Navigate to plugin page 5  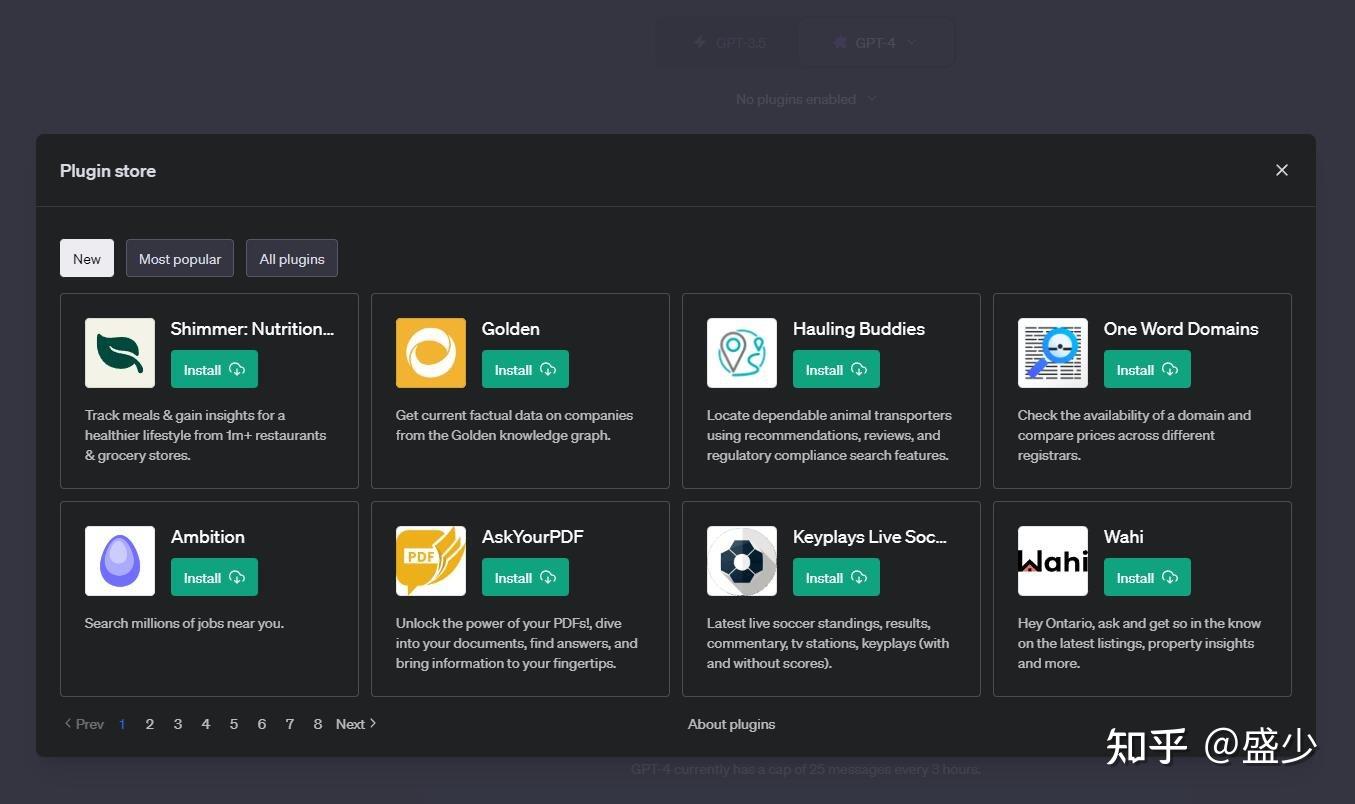234,724
